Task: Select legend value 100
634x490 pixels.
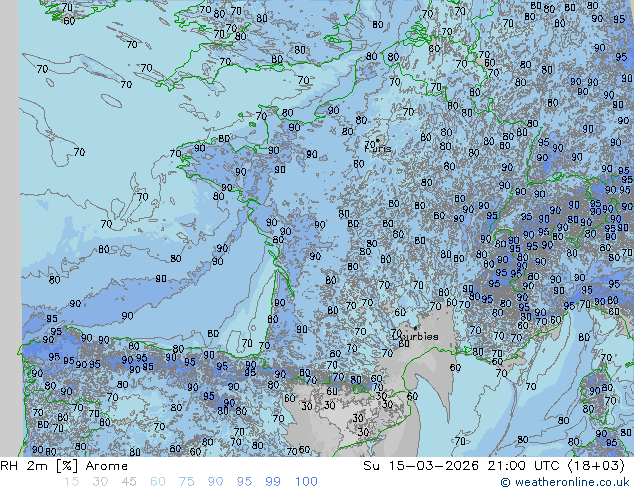Action: pyautogui.click(x=306, y=482)
